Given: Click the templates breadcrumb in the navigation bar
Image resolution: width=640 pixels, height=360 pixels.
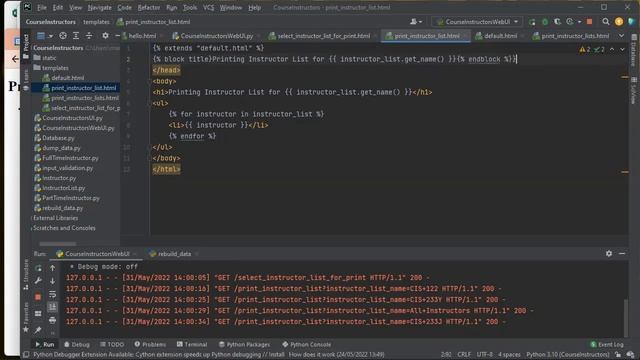Looking at the screenshot, I should (96, 22).
